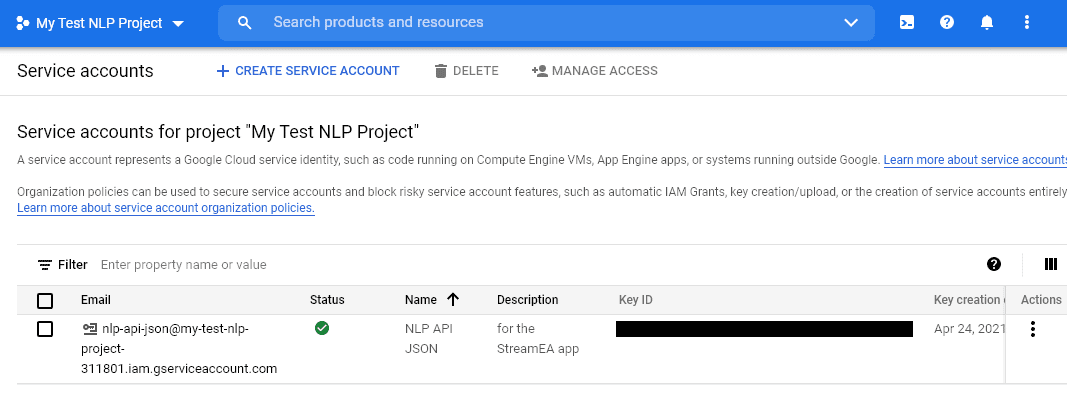The width and height of the screenshot is (1067, 396).
Task: Open the column display options icon
Action: point(1051,264)
